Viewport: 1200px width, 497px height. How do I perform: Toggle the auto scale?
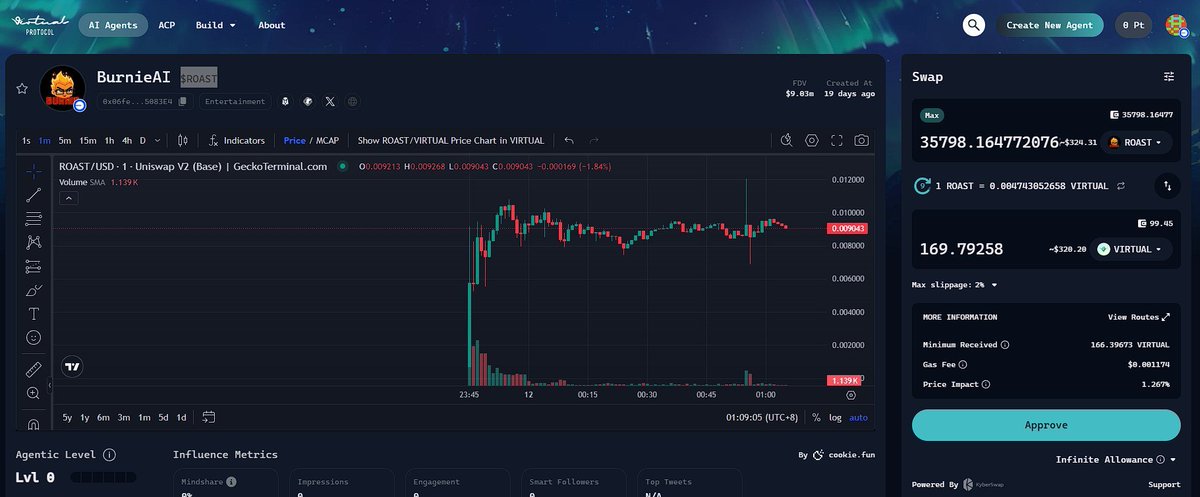click(859, 417)
